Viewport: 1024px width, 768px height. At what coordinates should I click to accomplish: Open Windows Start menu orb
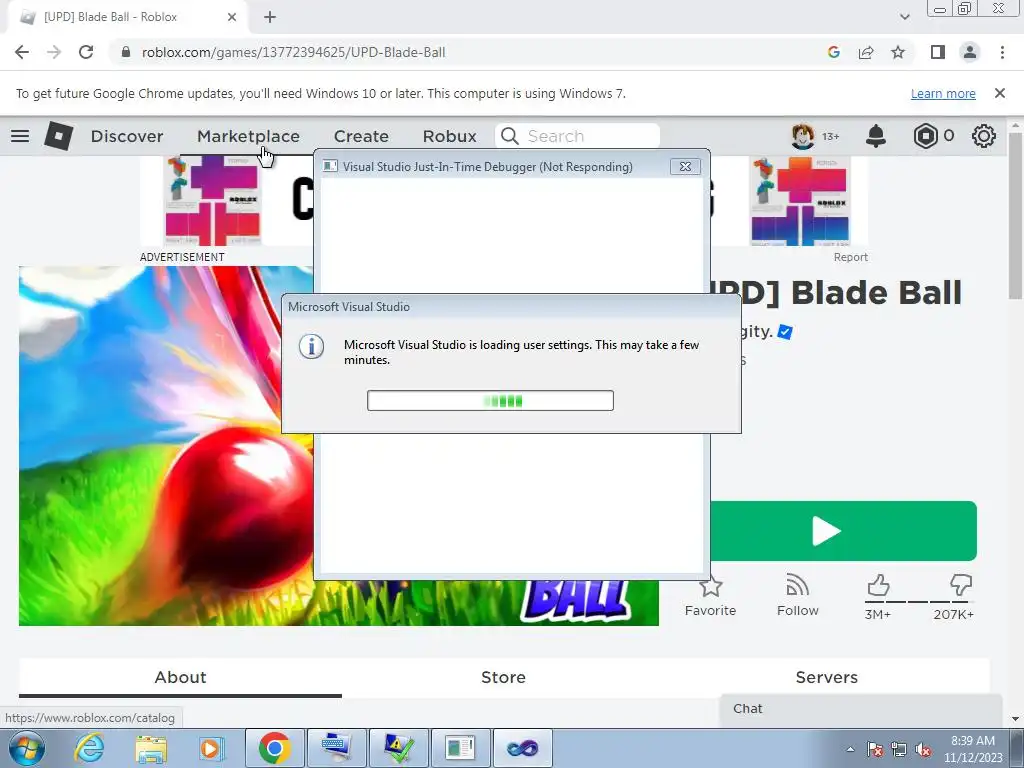pos(26,748)
